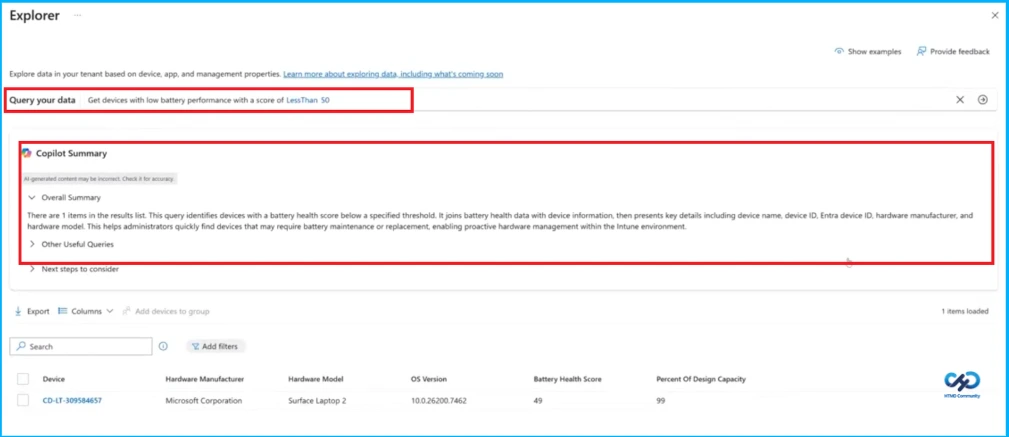The height and width of the screenshot is (437, 1009).
Task: Open the Columns dropdown
Action: [x=86, y=311]
